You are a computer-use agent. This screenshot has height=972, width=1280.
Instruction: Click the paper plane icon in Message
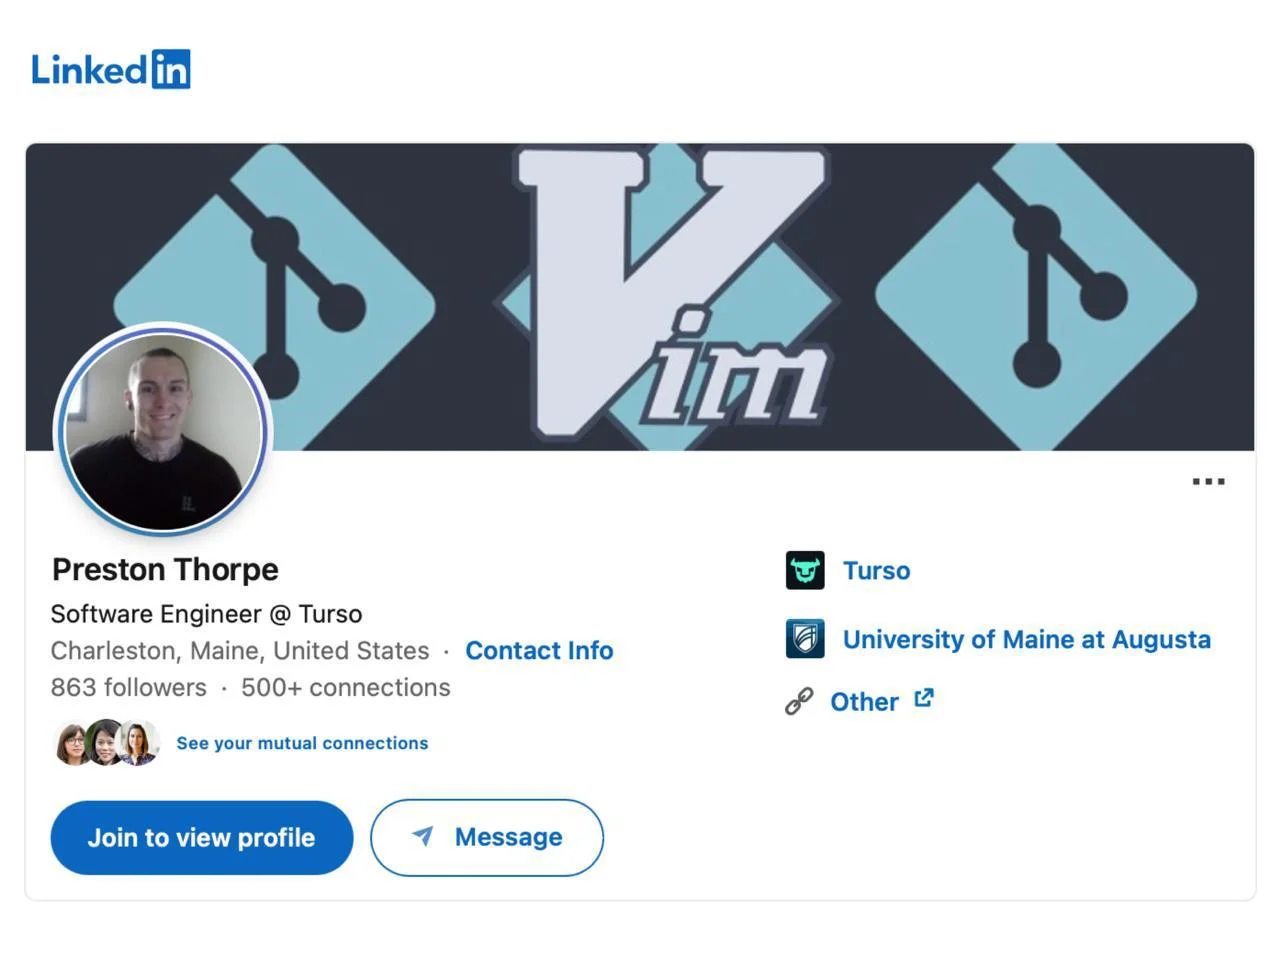[423, 836]
